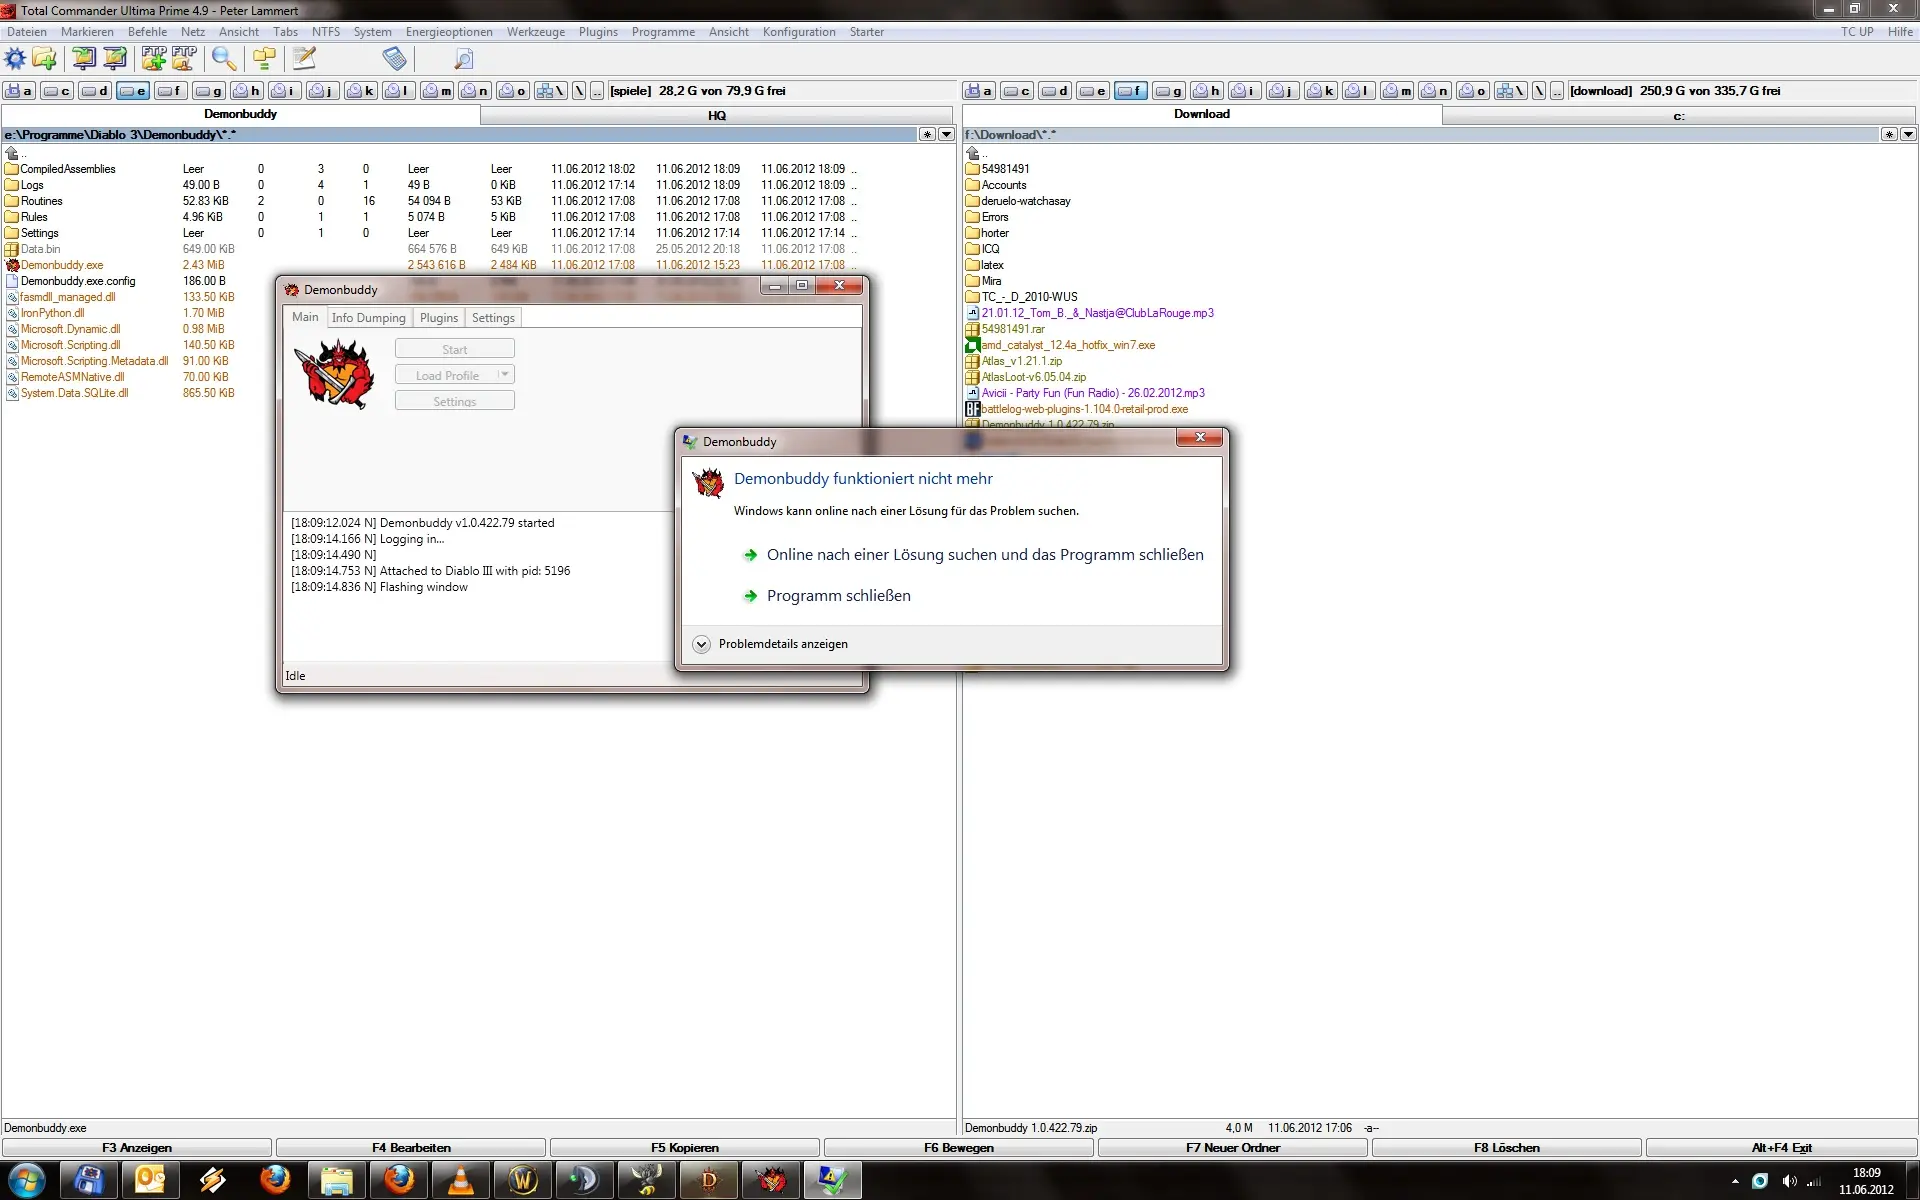The width and height of the screenshot is (1920, 1200).
Task: Open Winamp from the taskbar
Action: pyautogui.click(x=213, y=1180)
